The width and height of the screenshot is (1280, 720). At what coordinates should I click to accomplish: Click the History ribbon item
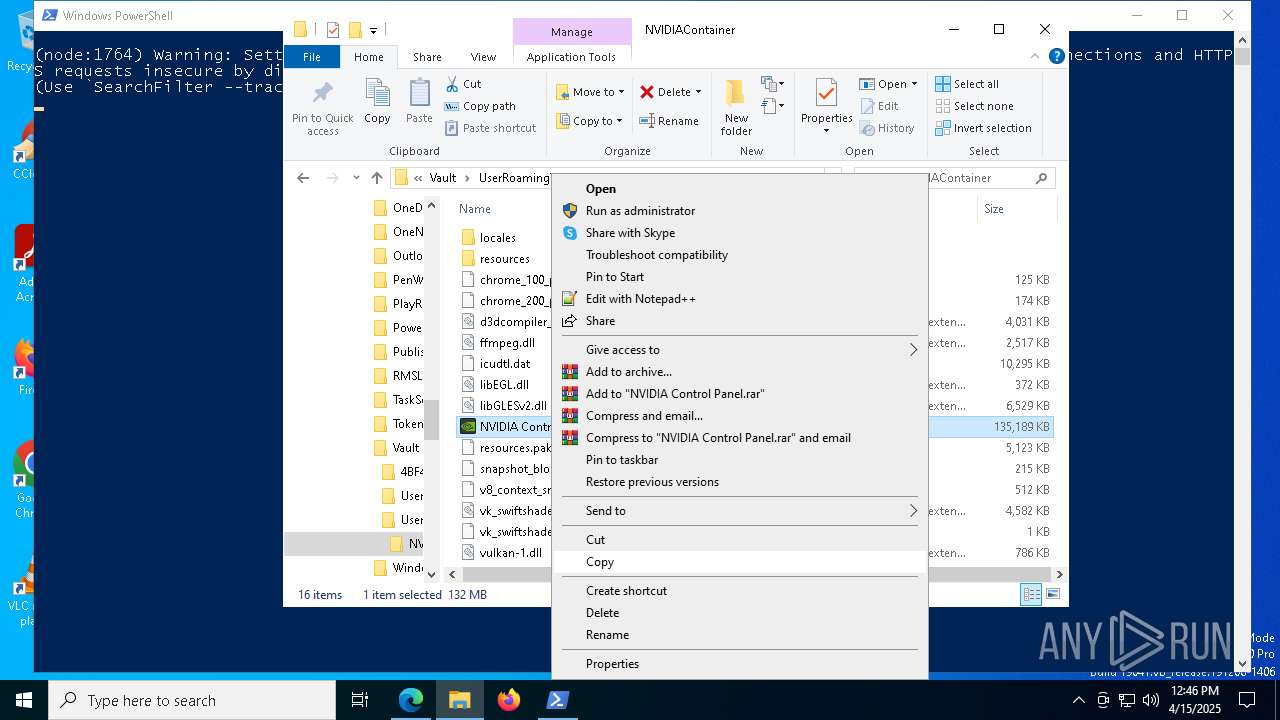point(886,128)
